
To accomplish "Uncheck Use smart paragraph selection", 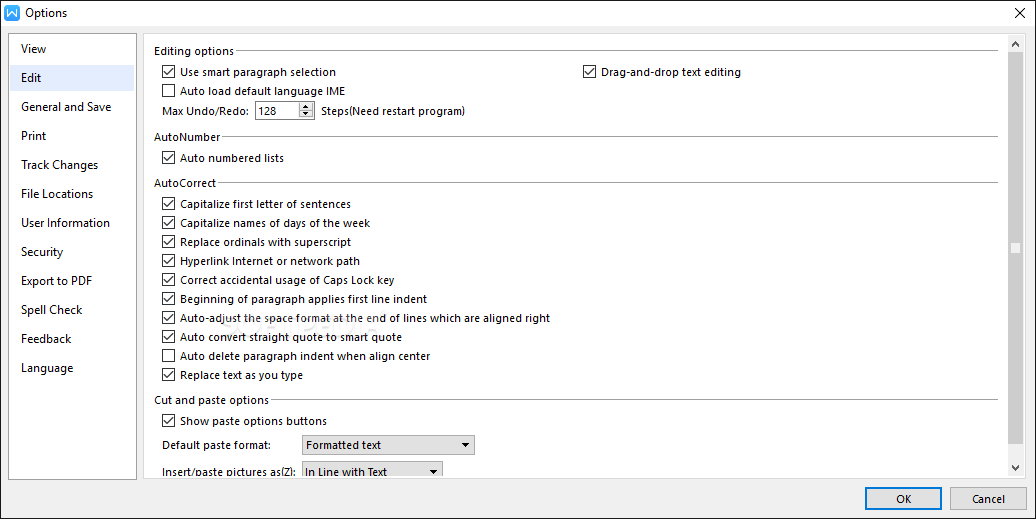I will (168, 71).
